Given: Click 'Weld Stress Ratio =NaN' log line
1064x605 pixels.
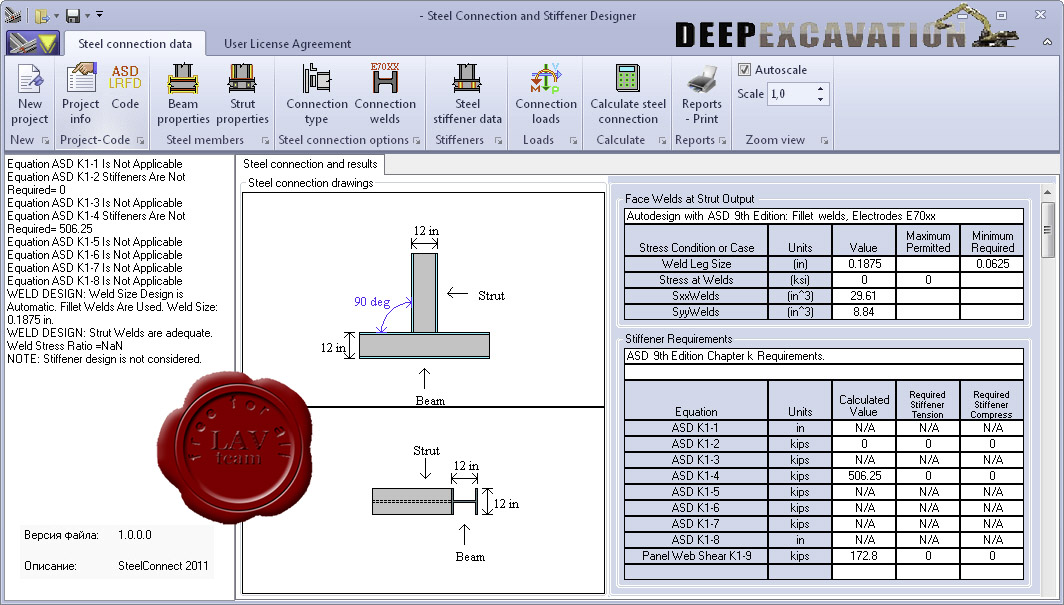Looking at the screenshot, I should (x=65, y=346).
